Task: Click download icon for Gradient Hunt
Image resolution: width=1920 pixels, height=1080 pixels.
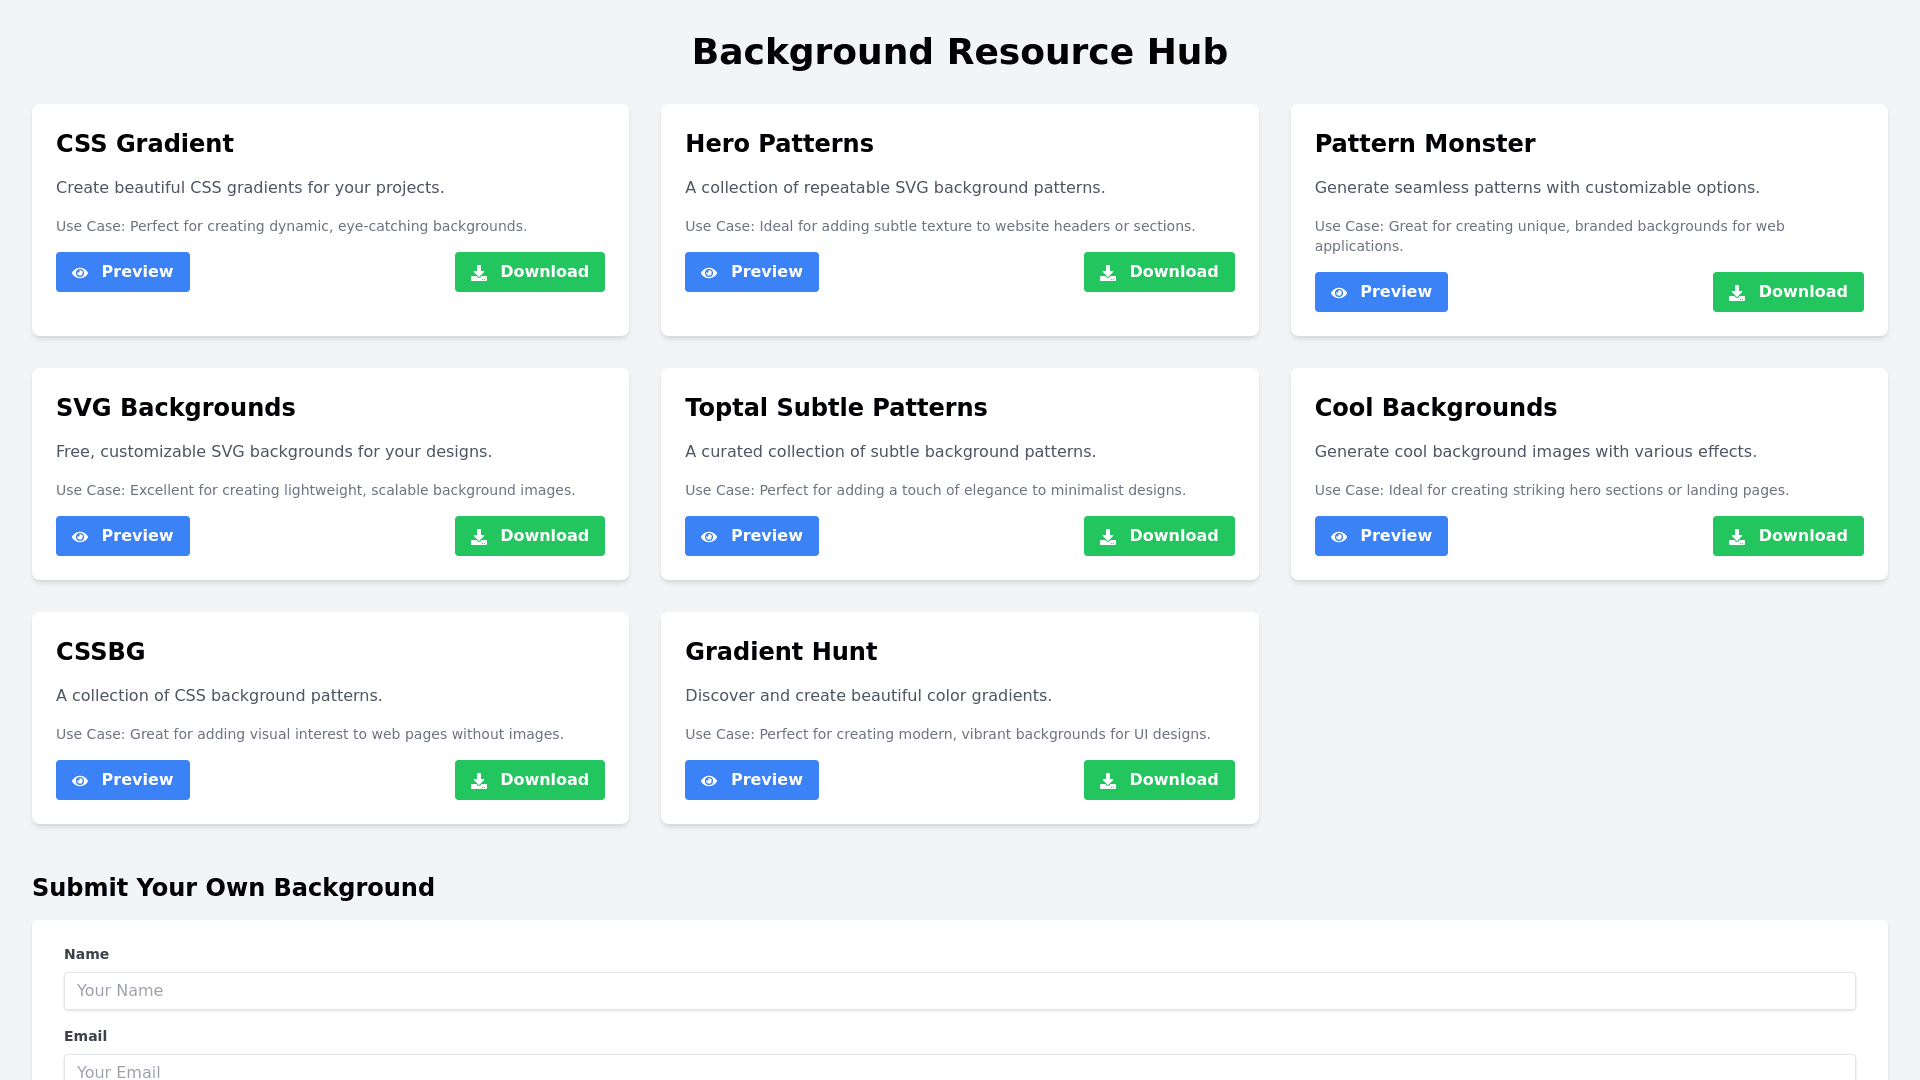Action: pyautogui.click(x=1108, y=781)
